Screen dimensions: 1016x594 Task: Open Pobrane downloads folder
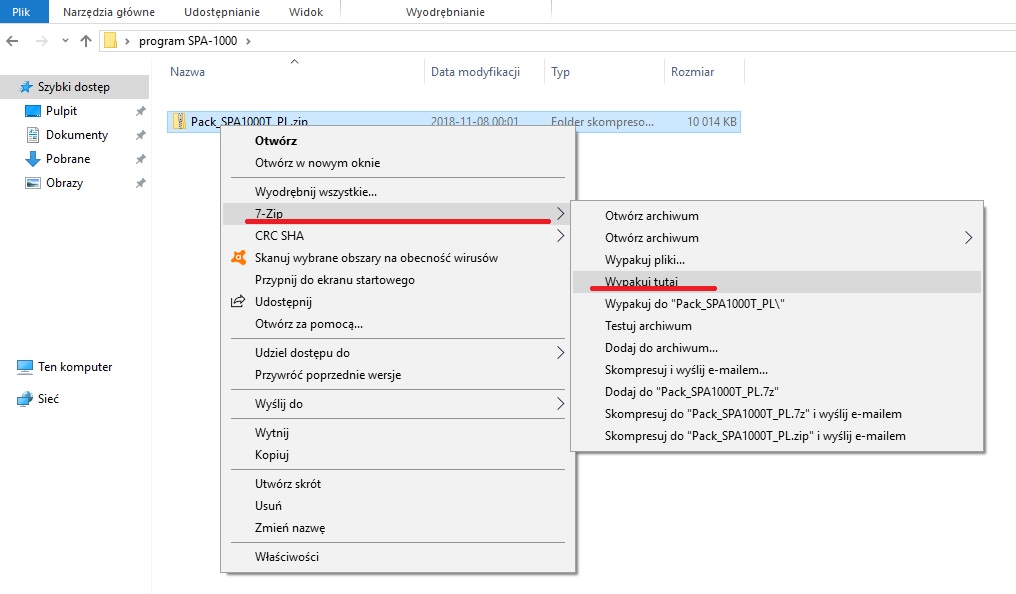click(x=67, y=159)
